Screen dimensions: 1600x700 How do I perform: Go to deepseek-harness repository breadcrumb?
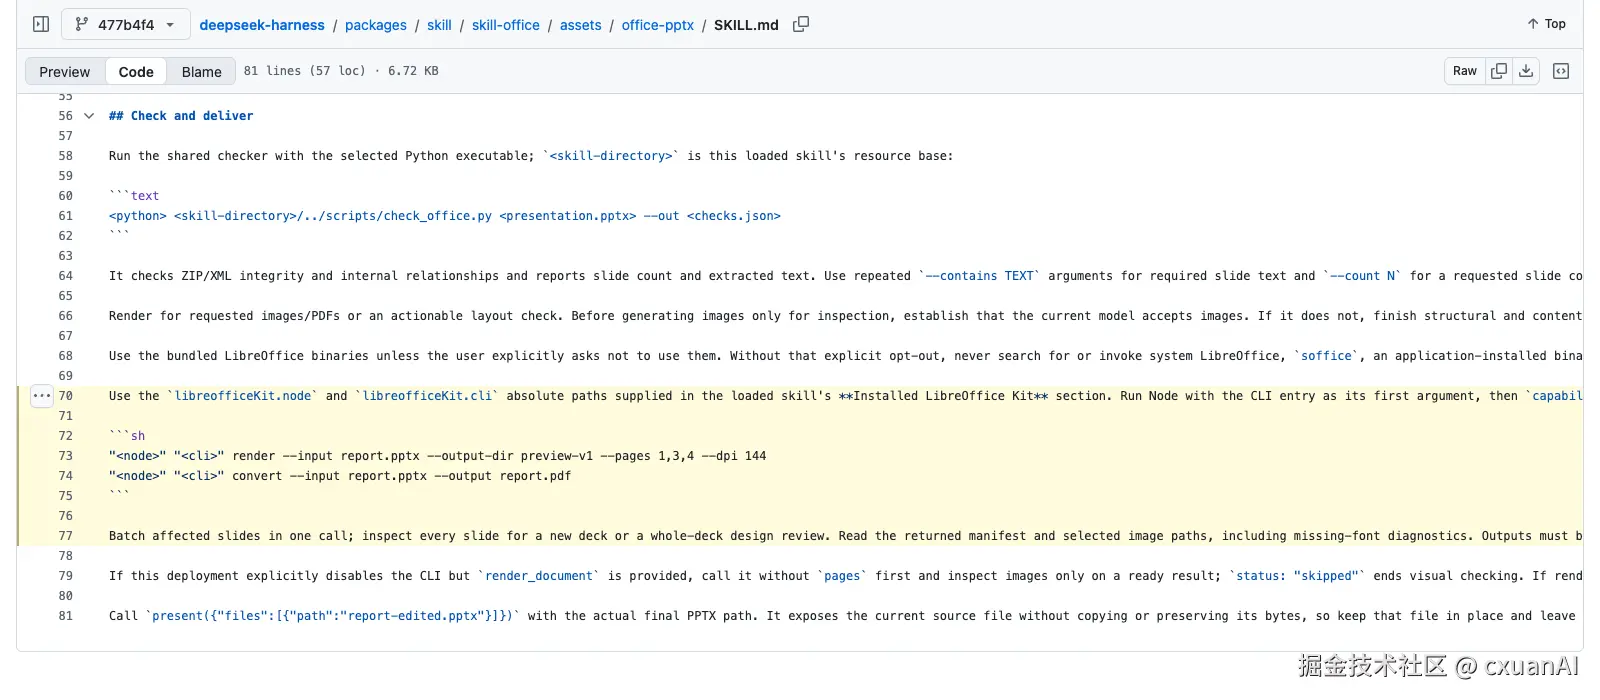point(262,25)
